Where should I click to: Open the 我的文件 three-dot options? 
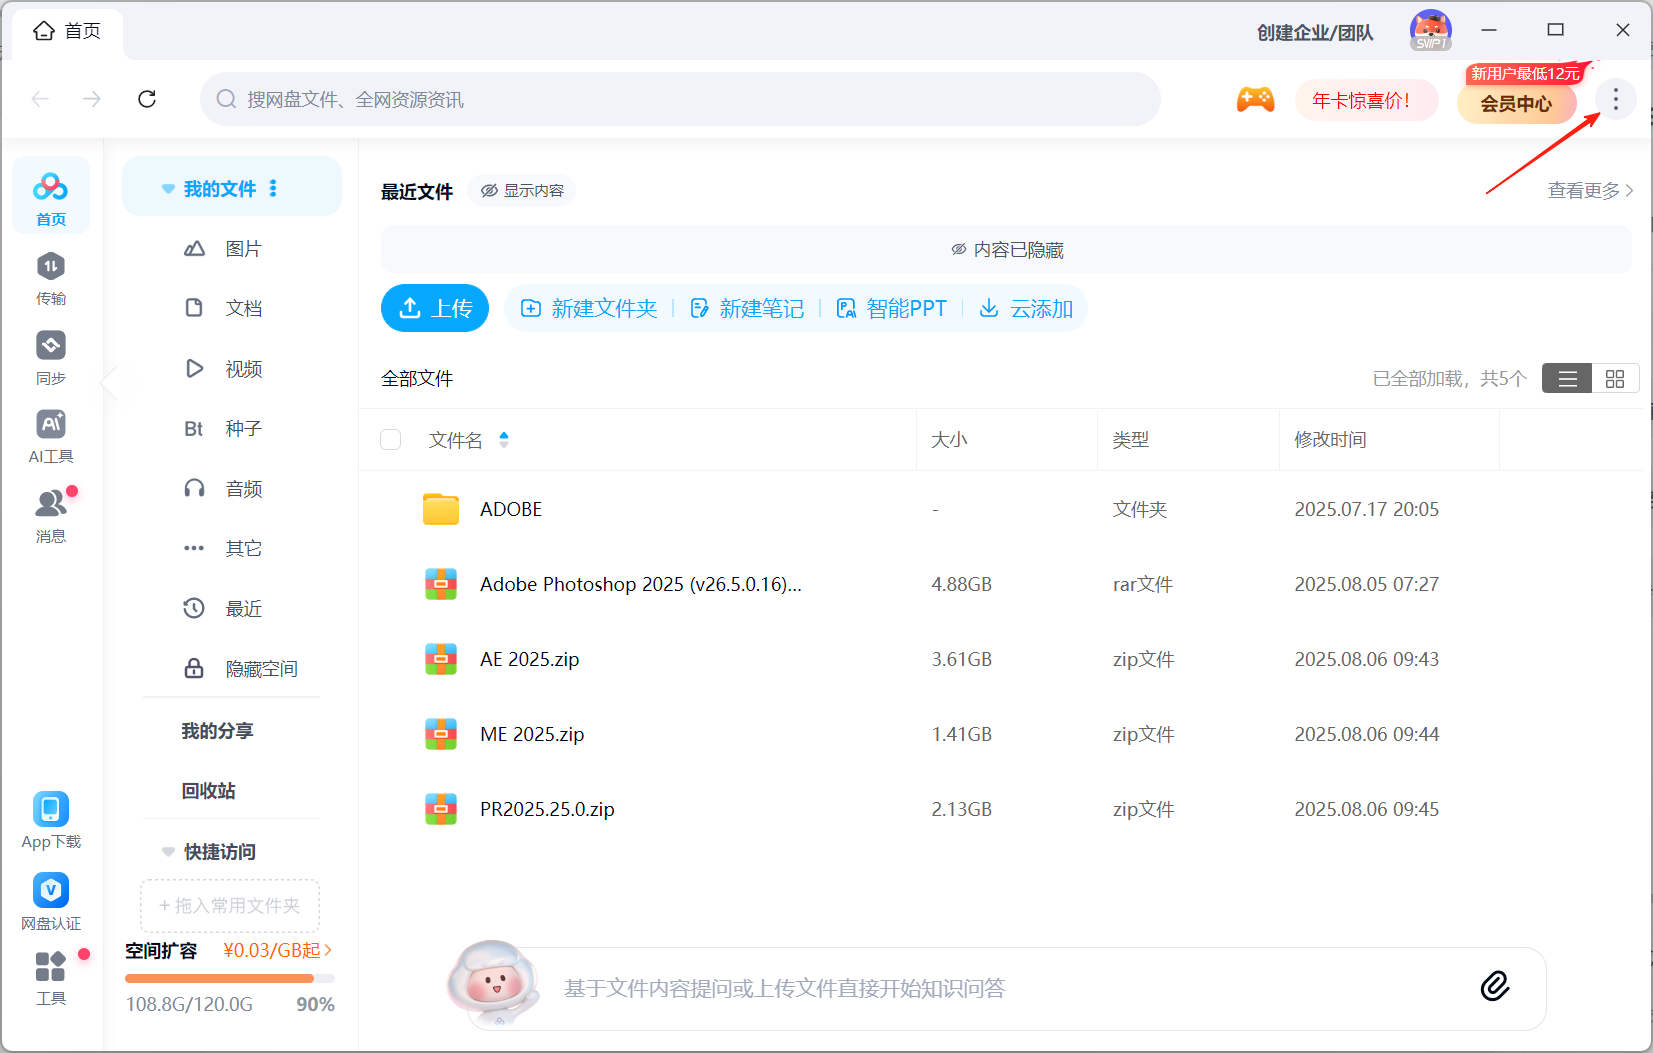(x=273, y=188)
